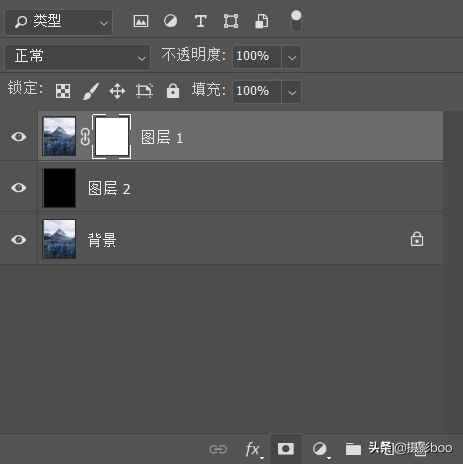This screenshot has width=463, height=464.
Task: Open the 类型 filter kind dropdown
Action: (x=59, y=22)
